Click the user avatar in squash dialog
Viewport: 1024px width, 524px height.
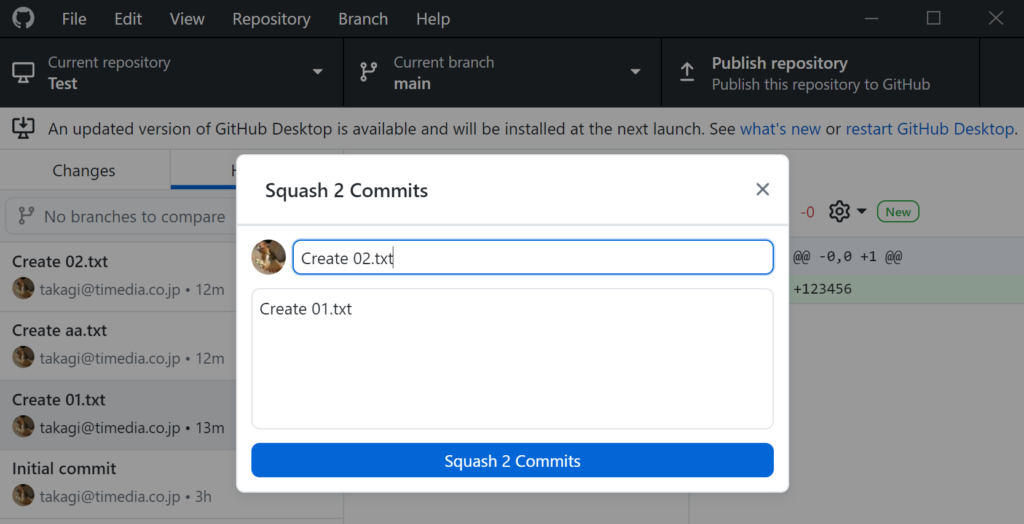pos(268,257)
